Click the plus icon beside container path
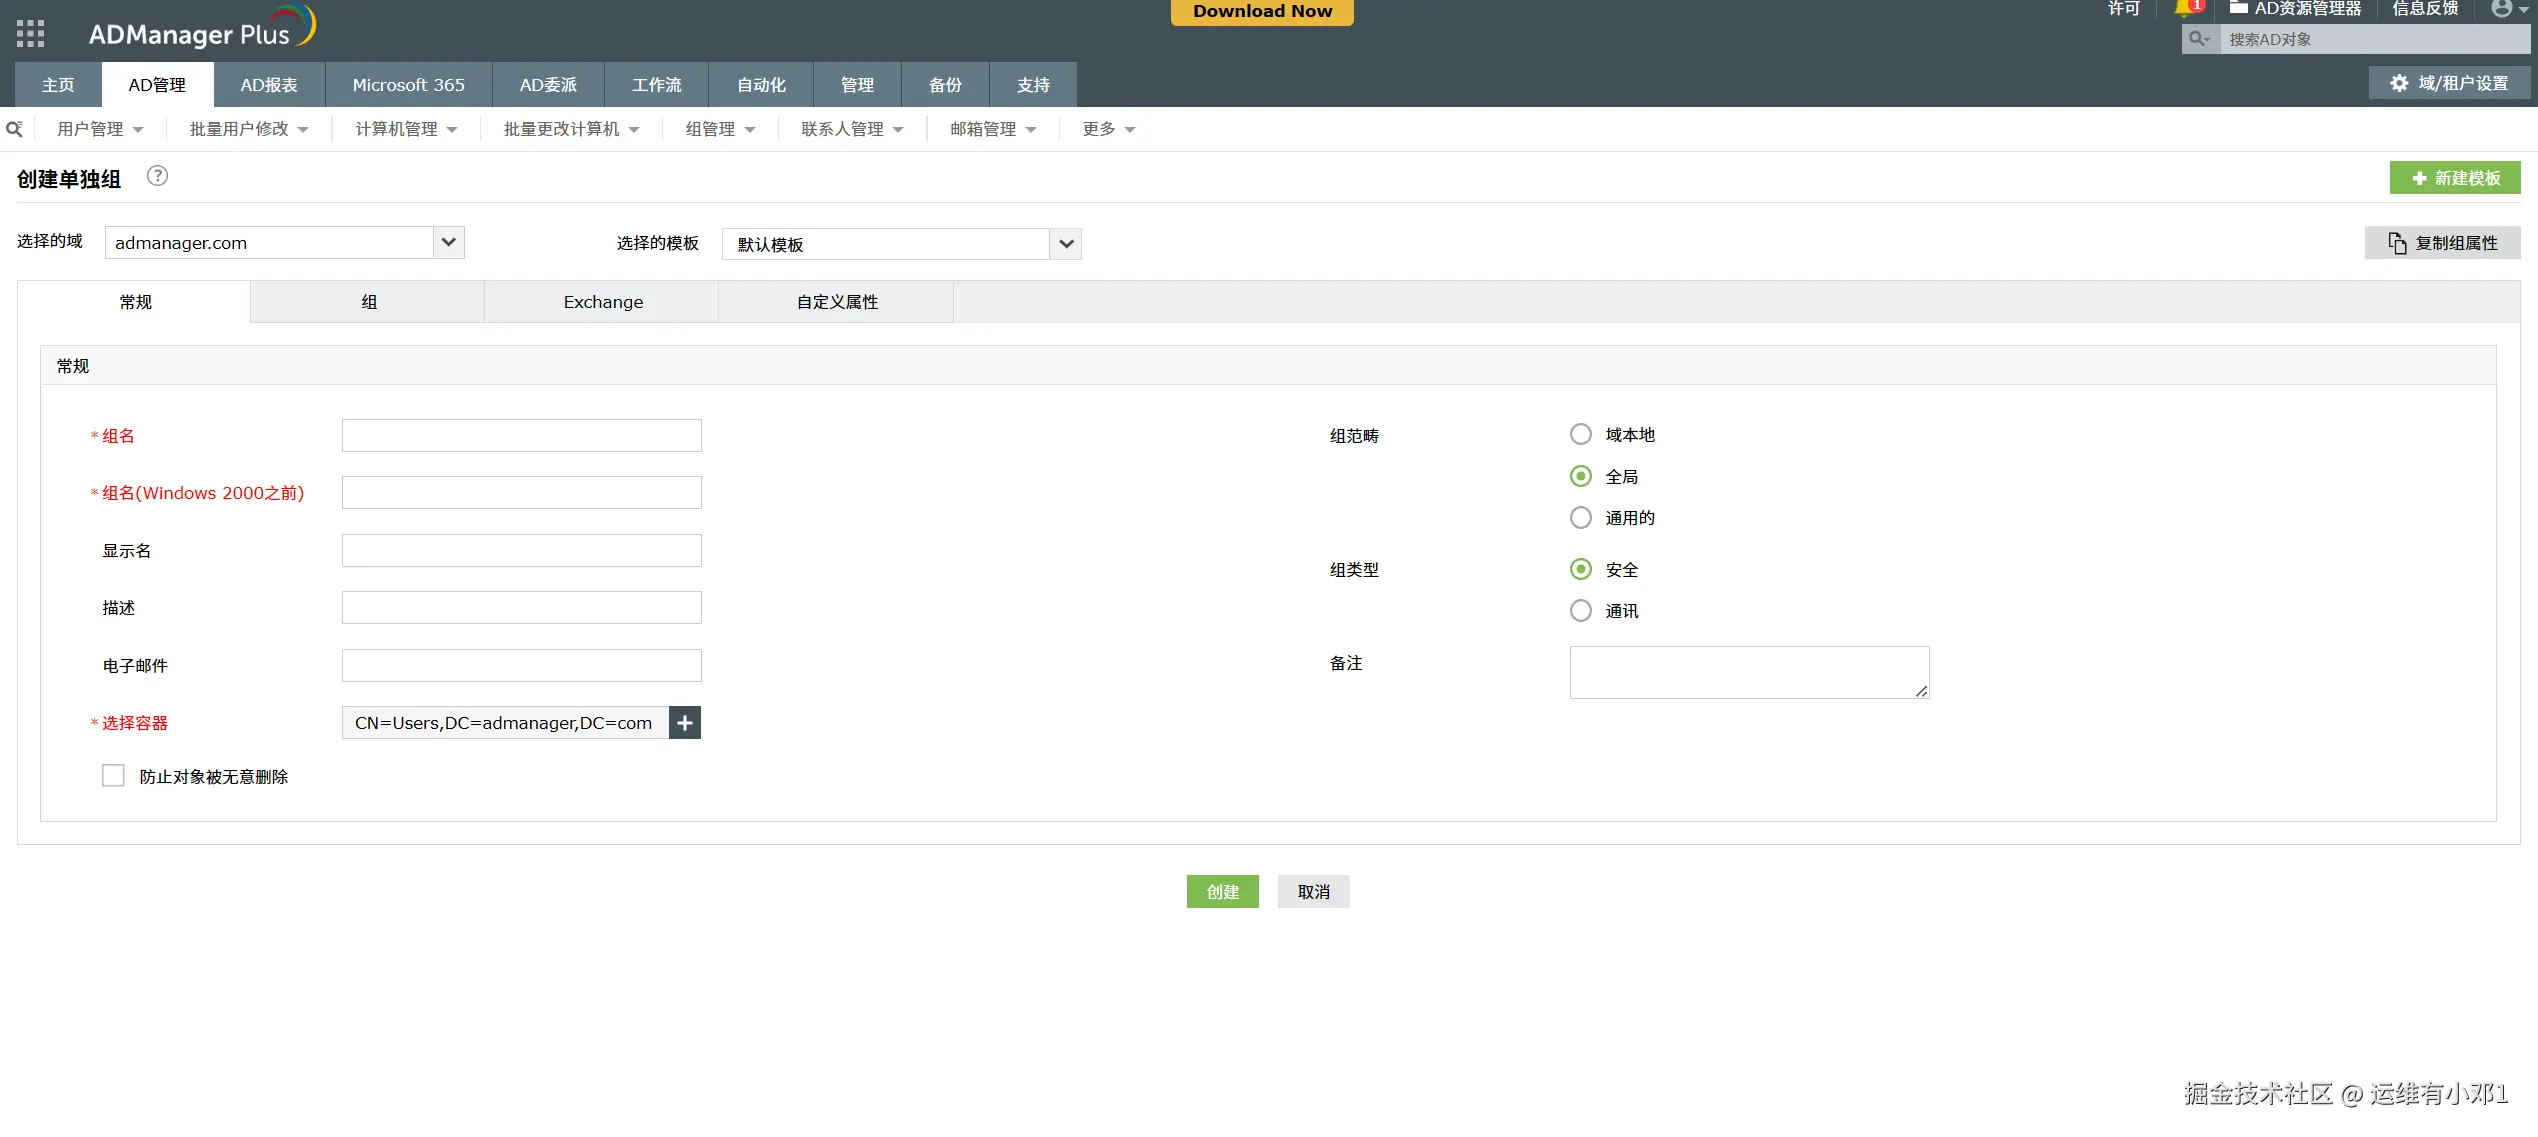 [685, 723]
